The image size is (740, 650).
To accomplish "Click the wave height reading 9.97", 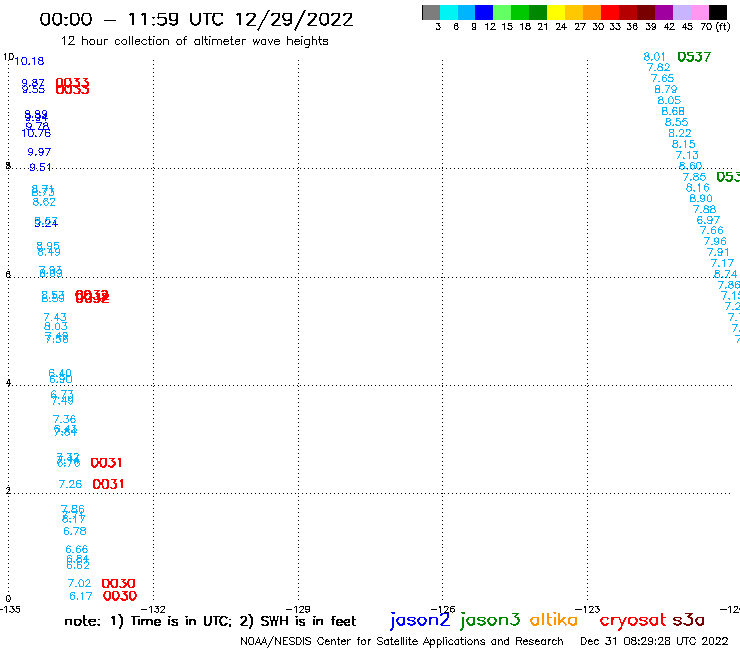I will [39, 152].
